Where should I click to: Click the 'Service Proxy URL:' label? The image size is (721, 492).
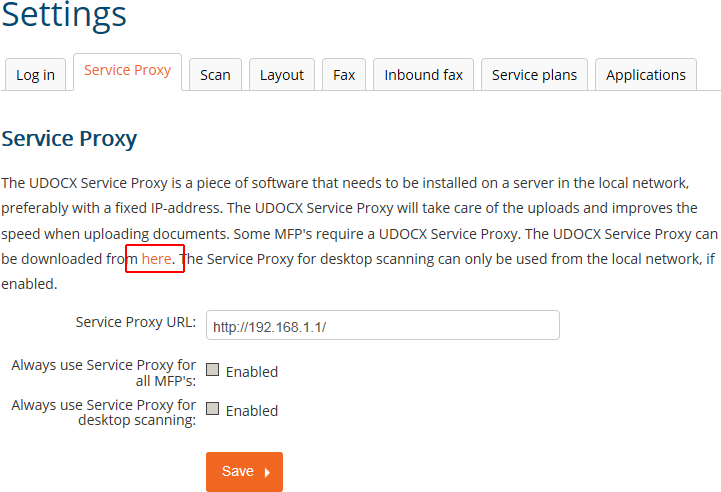pos(136,322)
